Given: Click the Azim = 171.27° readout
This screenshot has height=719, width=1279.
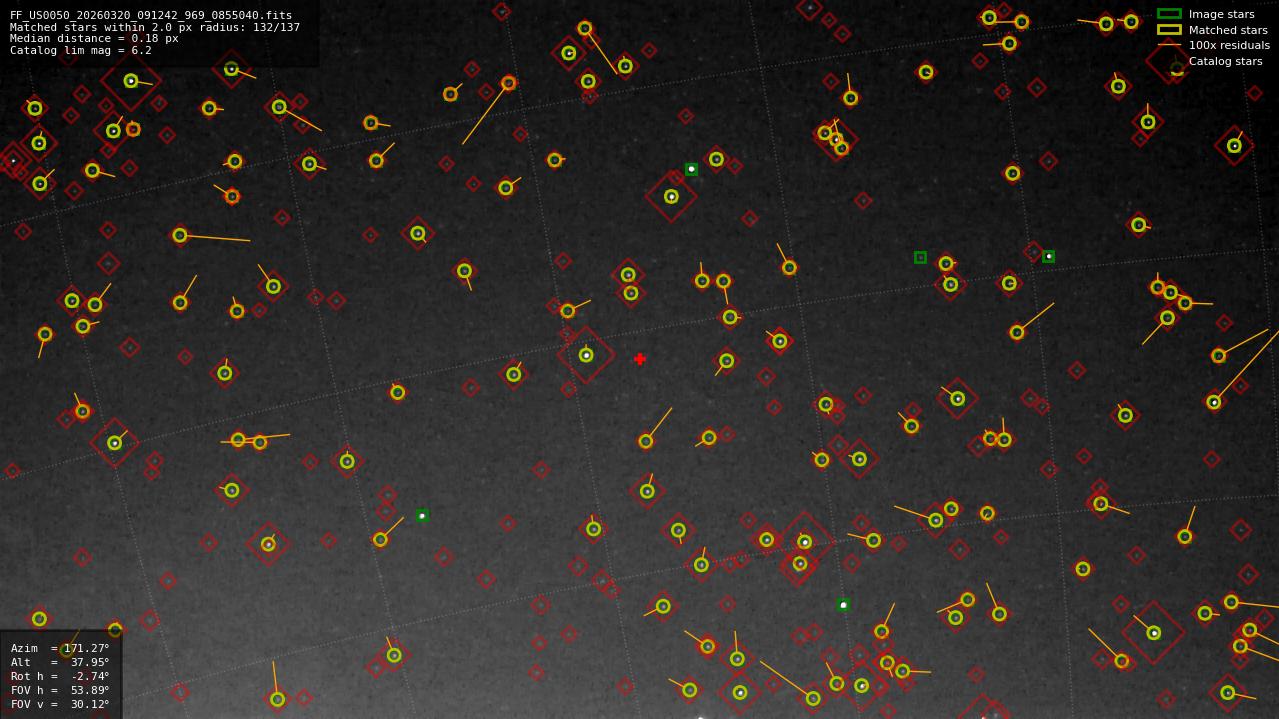Looking at the screenshot, I should (60, 648).
